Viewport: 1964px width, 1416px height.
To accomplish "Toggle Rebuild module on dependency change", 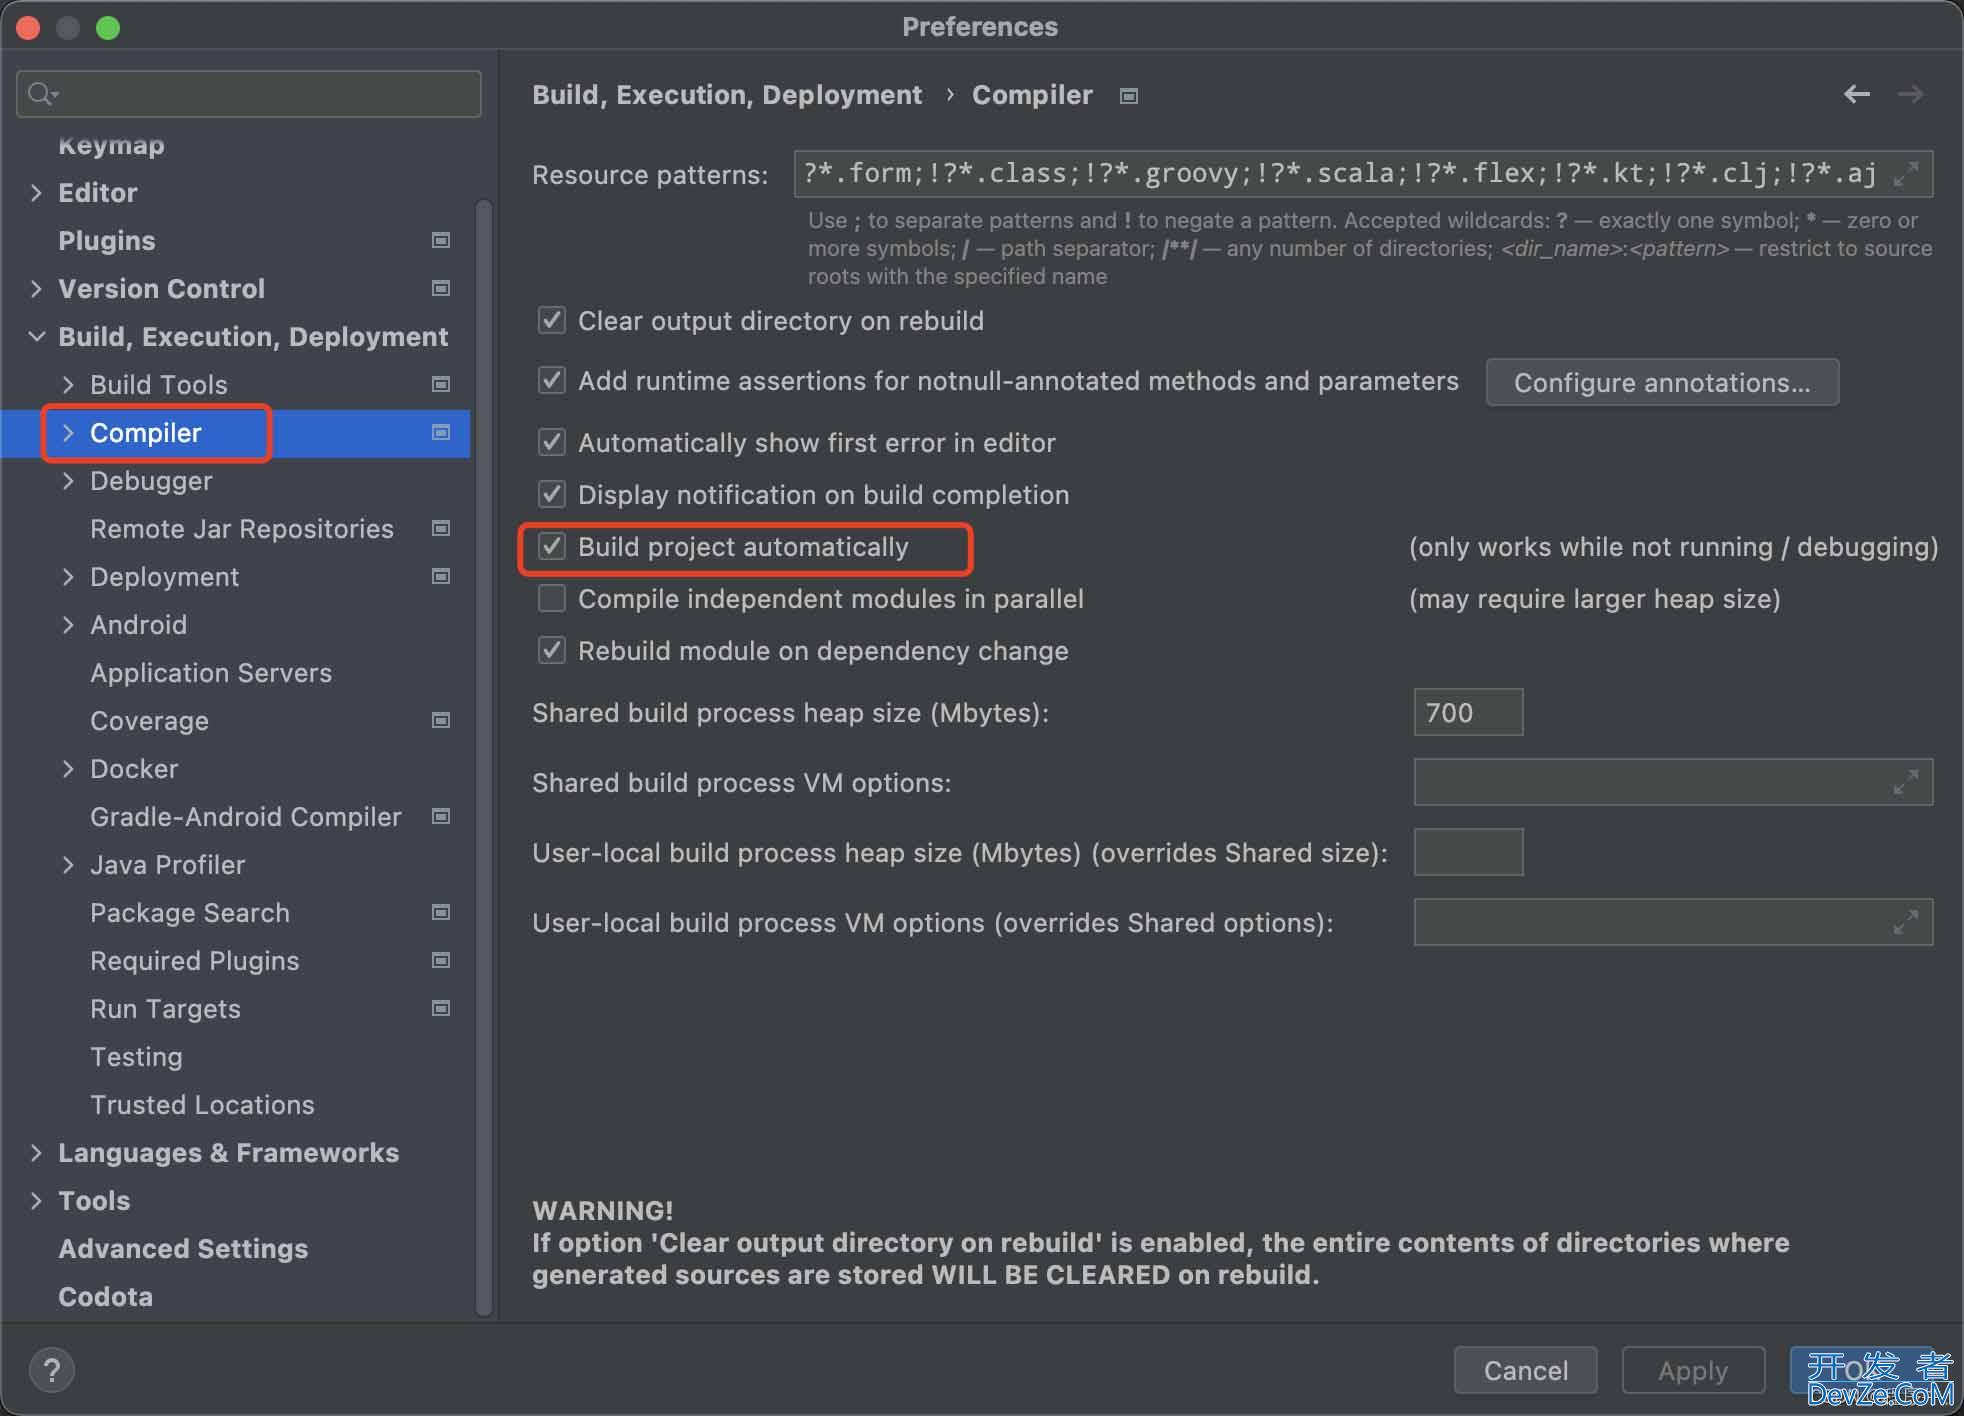I will coord(552,650).
